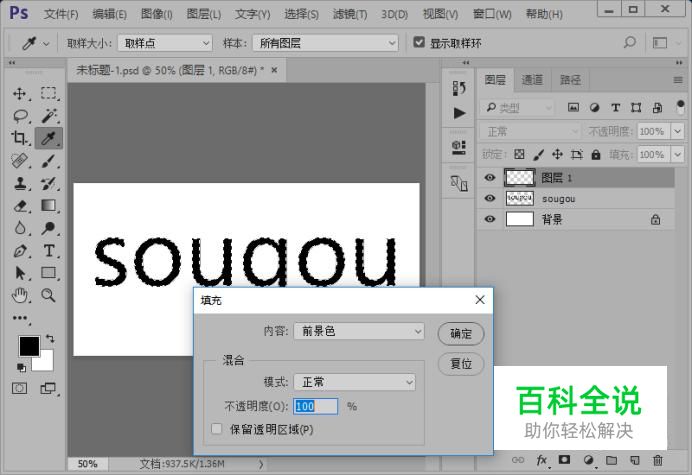Screen dimensions: 692x475
Task: Select the Healing Brush tool
Action: [19, 161]
